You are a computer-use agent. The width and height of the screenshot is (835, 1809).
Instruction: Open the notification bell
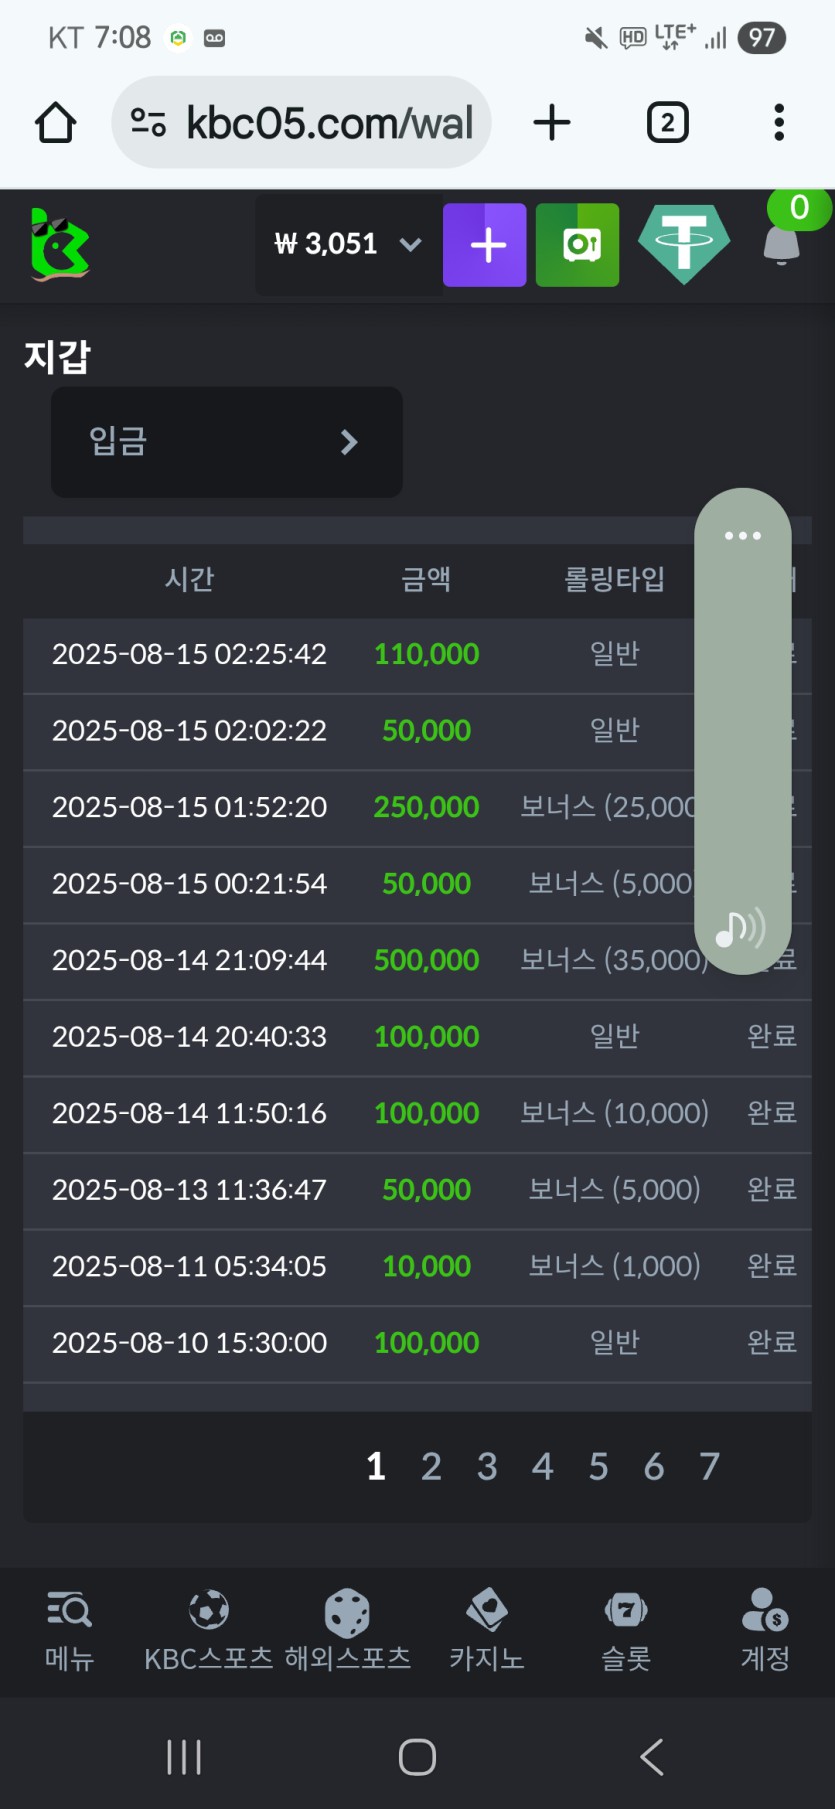(782, 244)
